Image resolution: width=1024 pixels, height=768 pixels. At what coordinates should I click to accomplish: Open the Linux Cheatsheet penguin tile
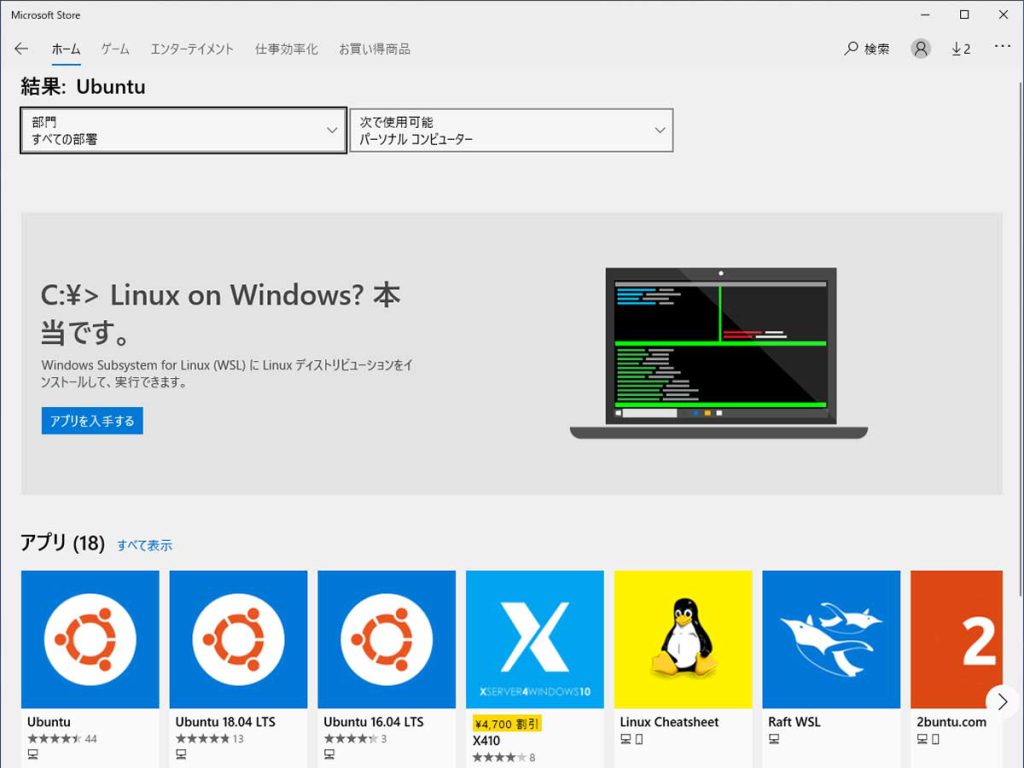tap(683, 639)
